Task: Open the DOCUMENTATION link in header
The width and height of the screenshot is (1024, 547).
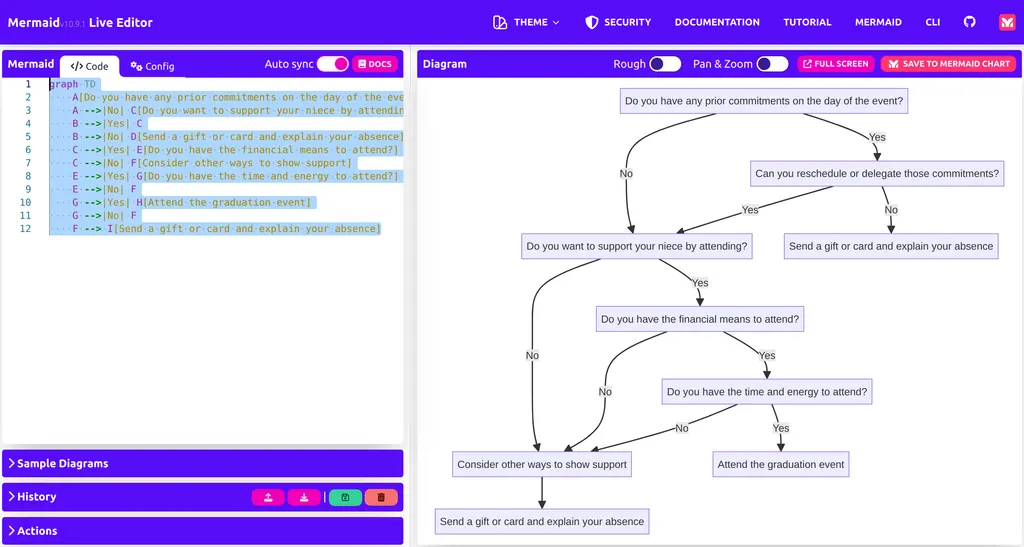Action: click(717, 22)
